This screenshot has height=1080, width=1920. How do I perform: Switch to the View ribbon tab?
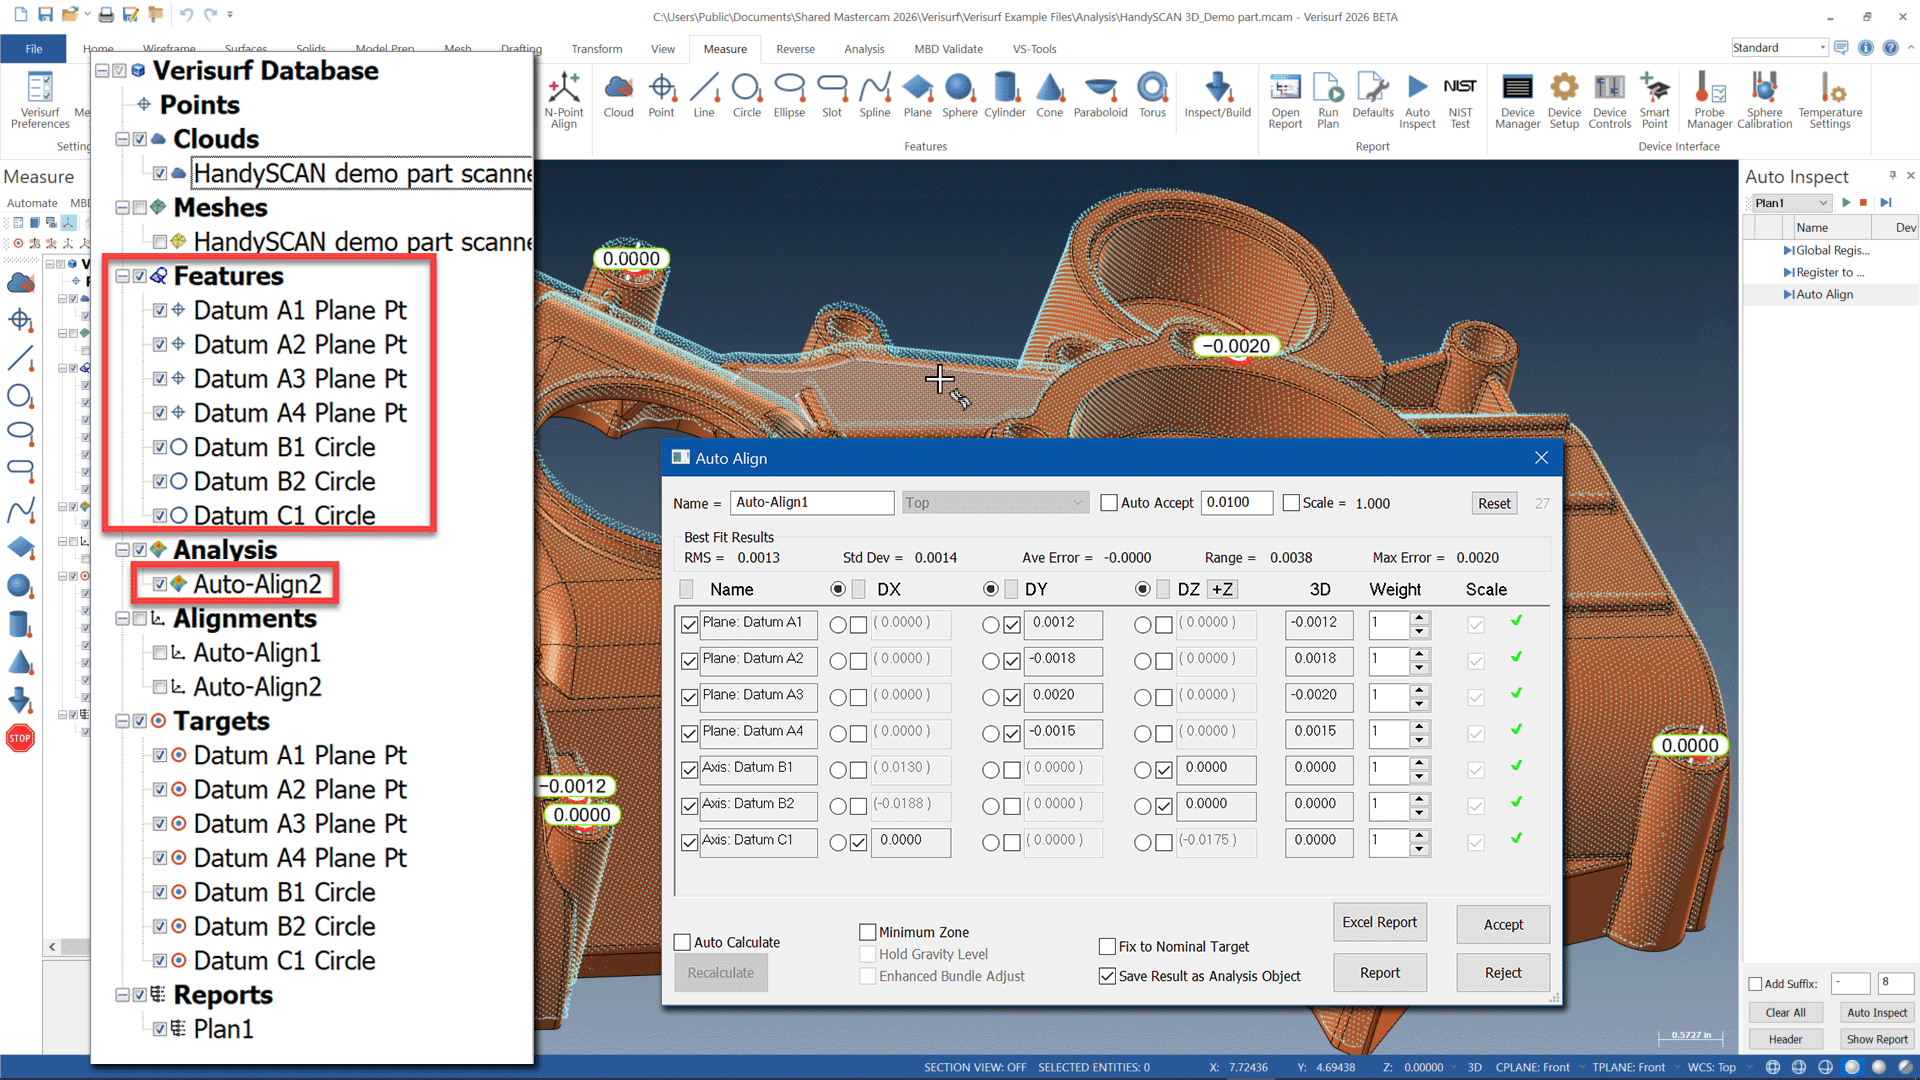click(663, 49)
